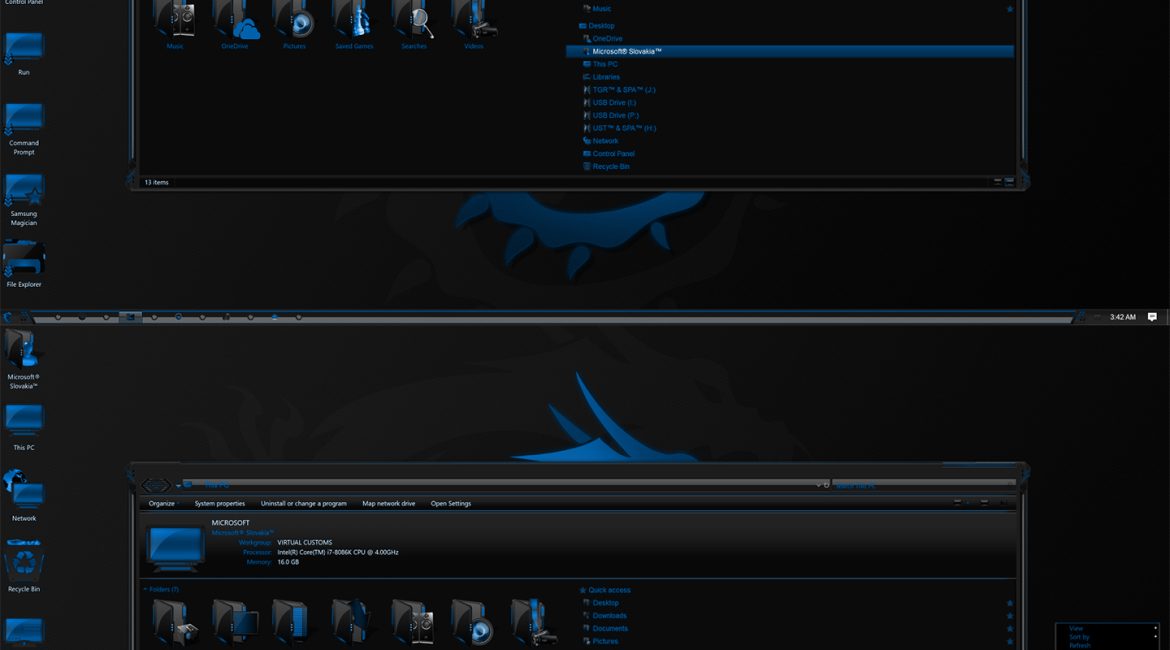
Task: Select the Music folder in upper Explorer window
Action: 175,25
